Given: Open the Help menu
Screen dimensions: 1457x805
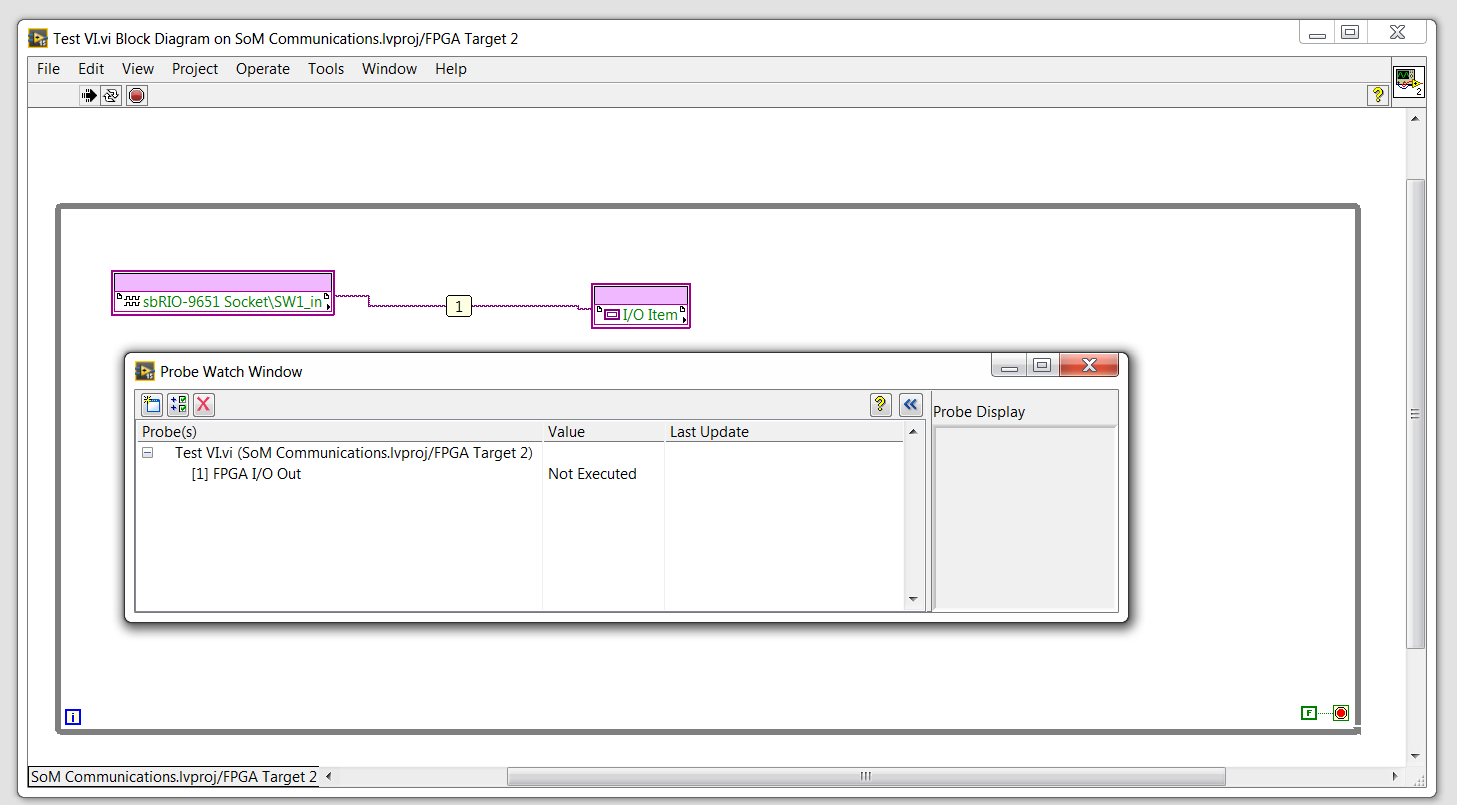Looking at the screenshot, I should [x=451, y=69].
